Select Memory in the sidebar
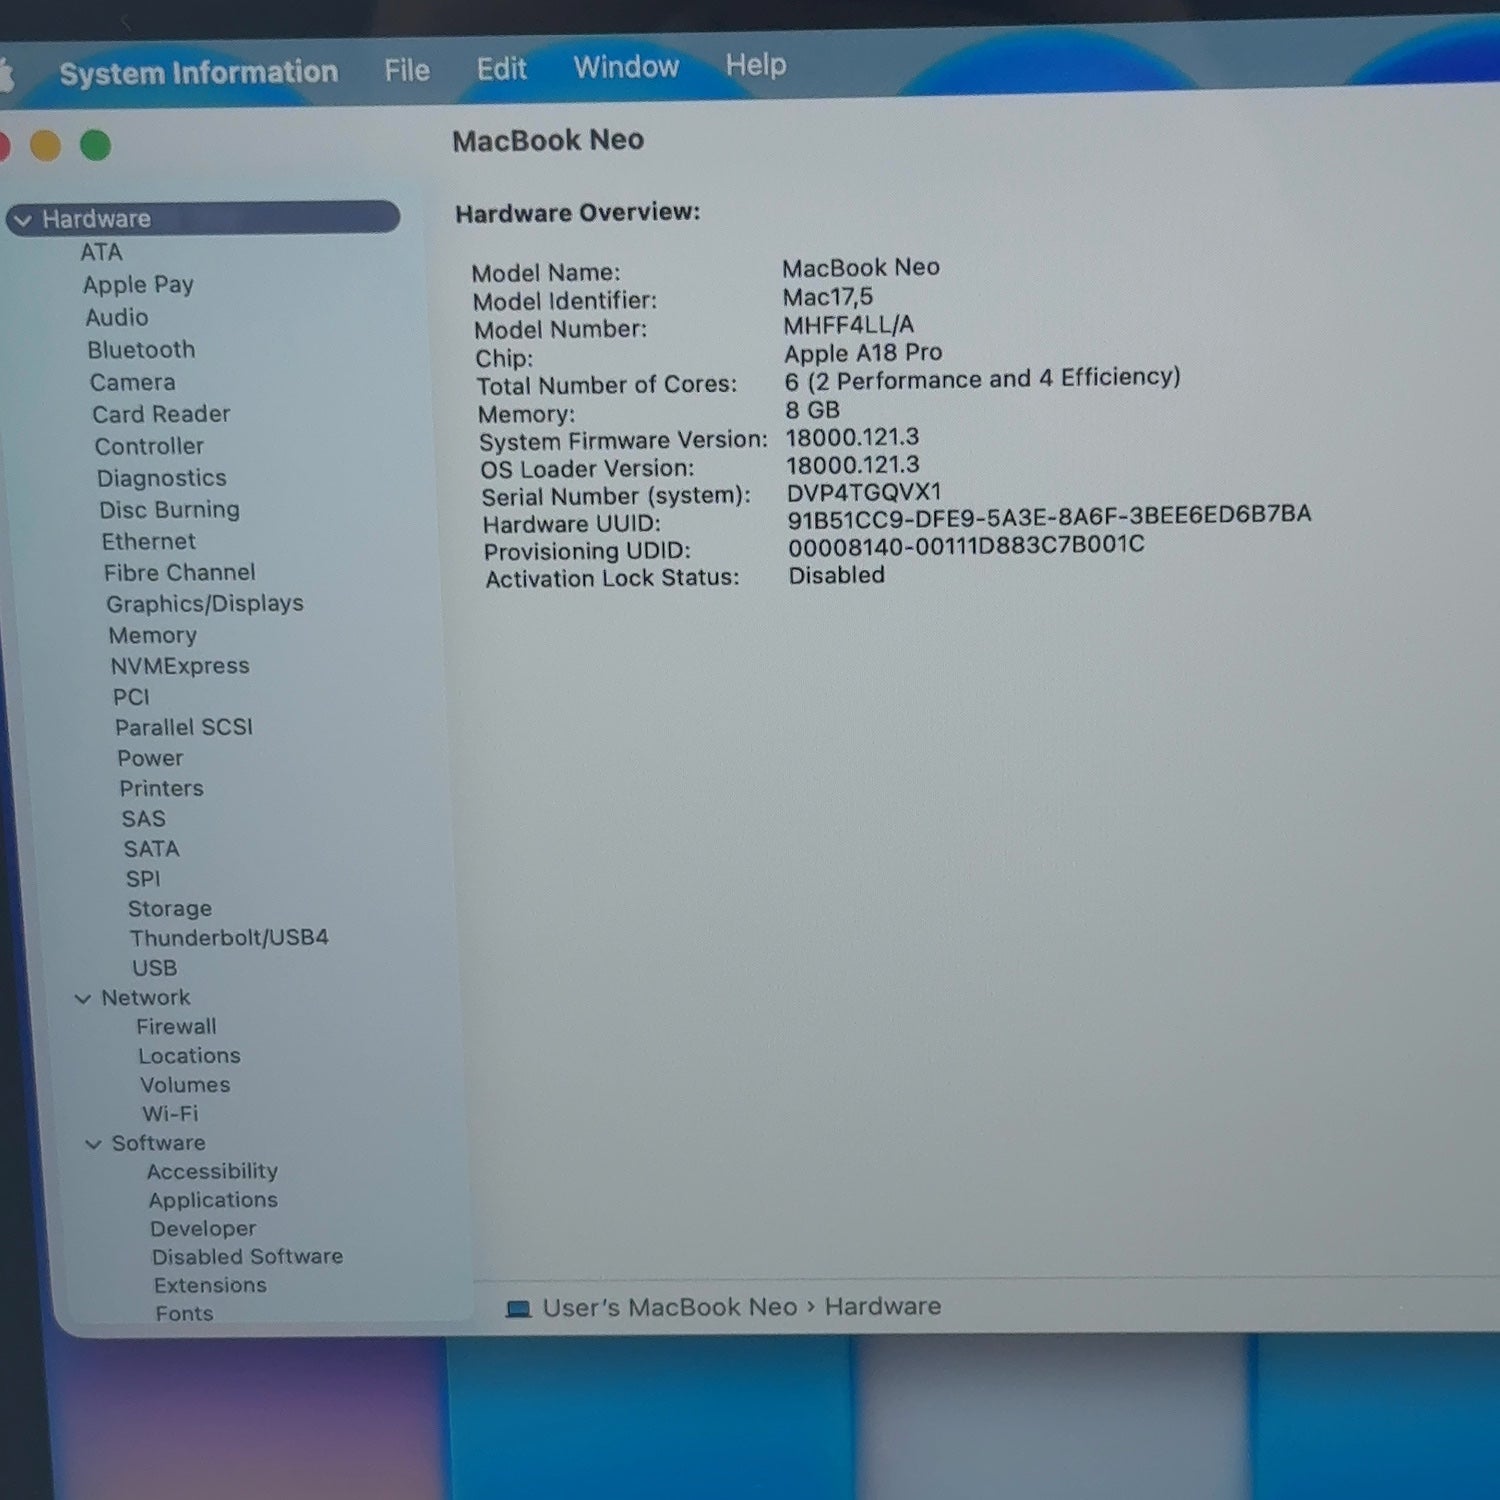The image size is (1500, 1500). (x=152, y=636)
